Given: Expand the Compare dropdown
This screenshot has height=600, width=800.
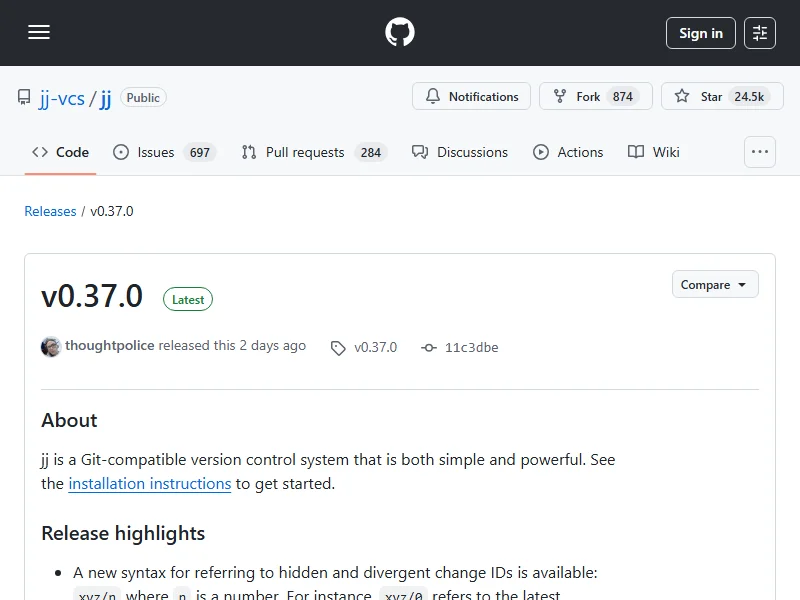Looking at the screenshot, I should (x=714, y=285).
